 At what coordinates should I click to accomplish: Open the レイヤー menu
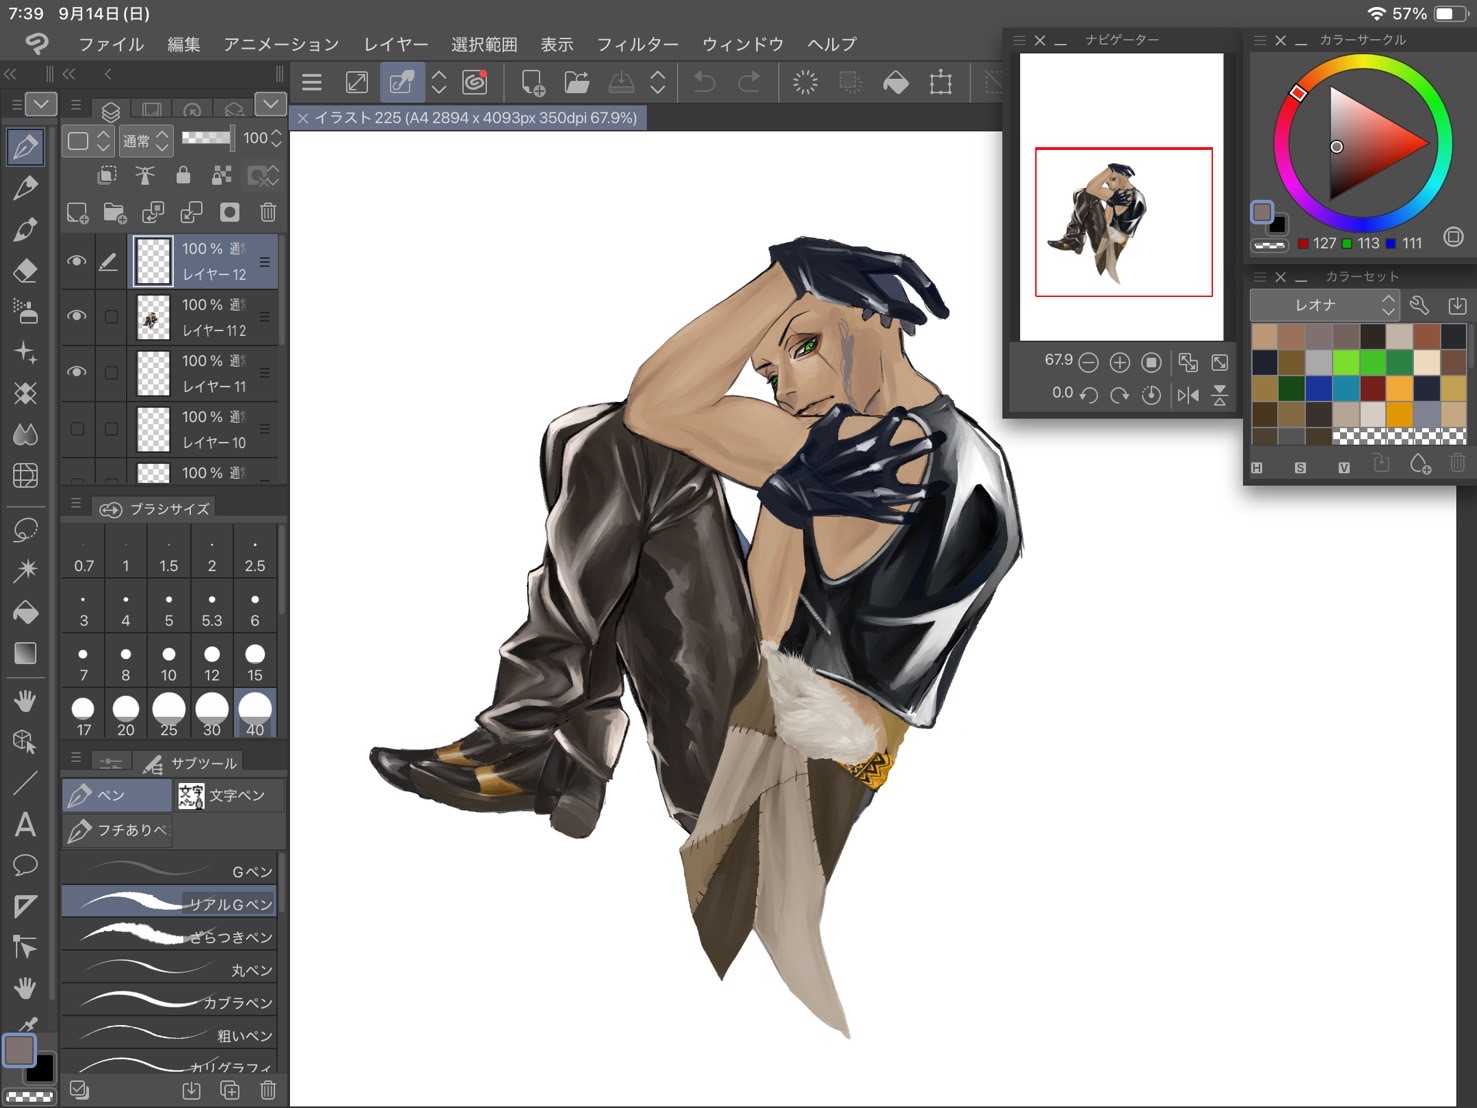395,44
